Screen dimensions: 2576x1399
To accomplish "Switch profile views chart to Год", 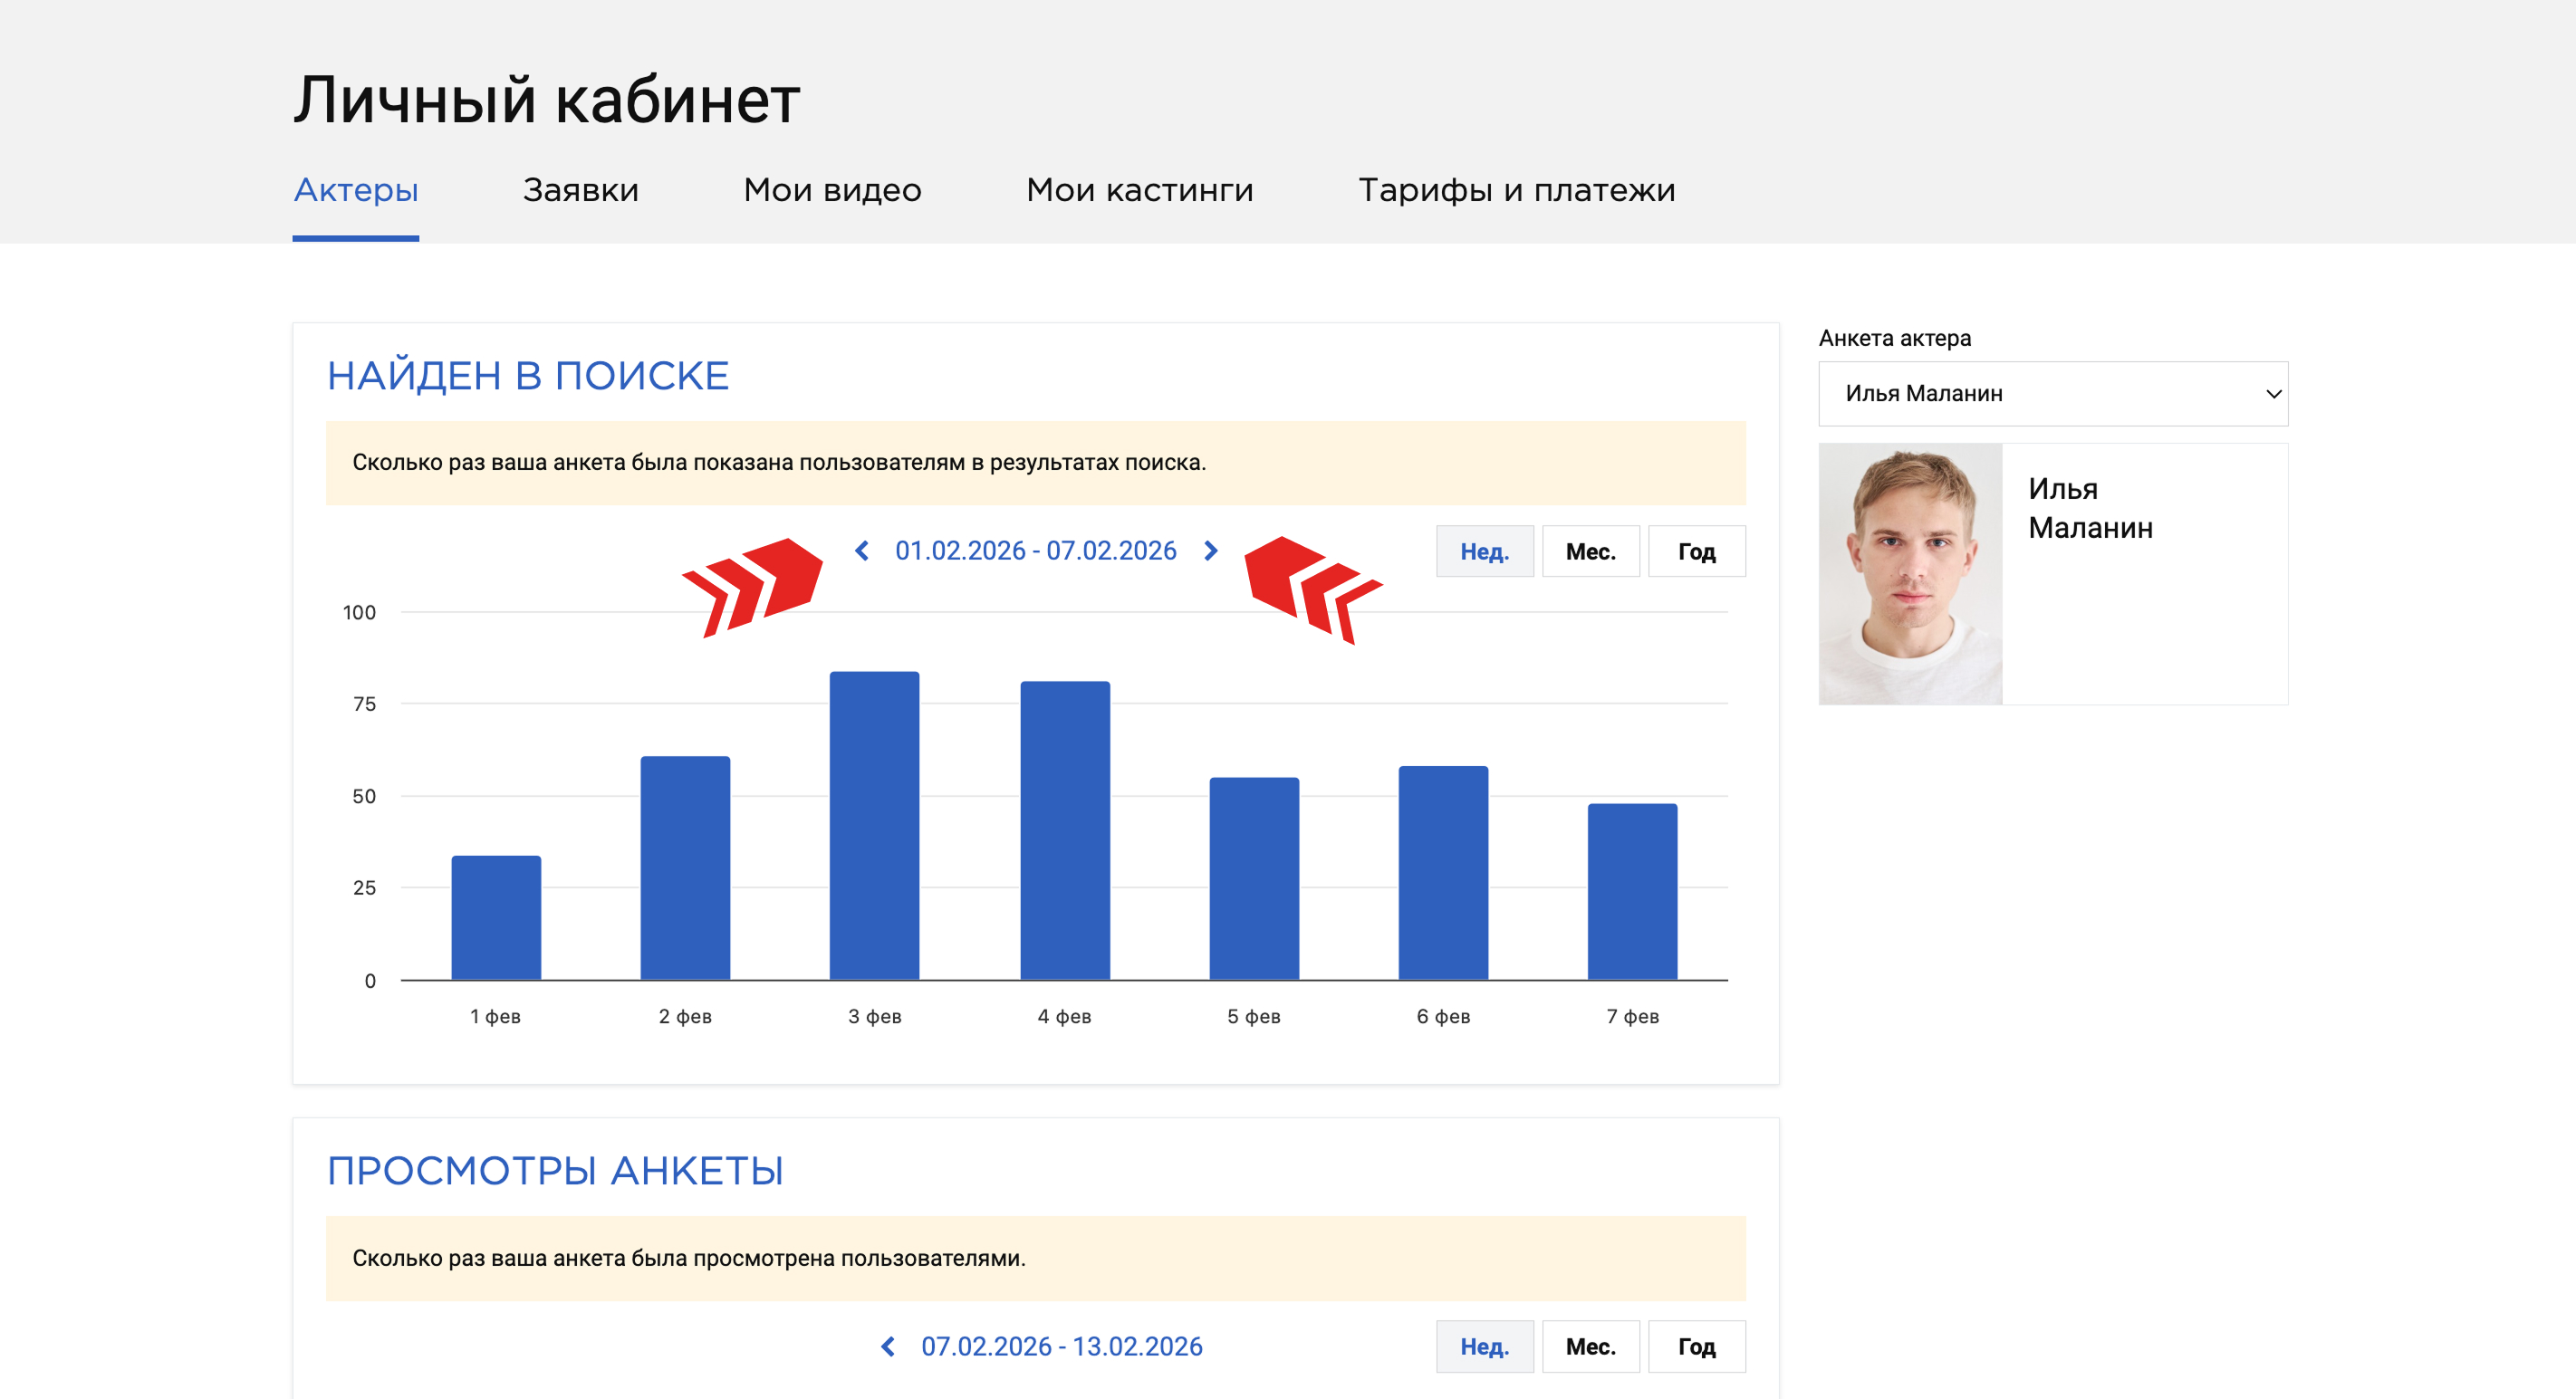I will coord(1696,1346).
